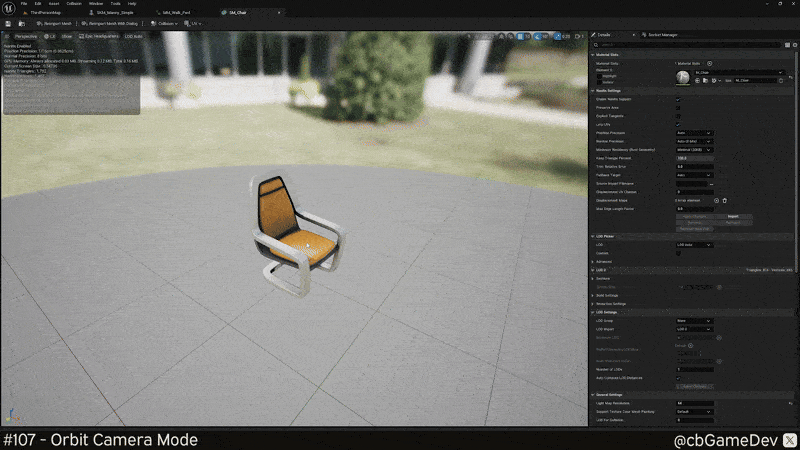Click Reimport Mesh With Dialog button

click(110, 23)
